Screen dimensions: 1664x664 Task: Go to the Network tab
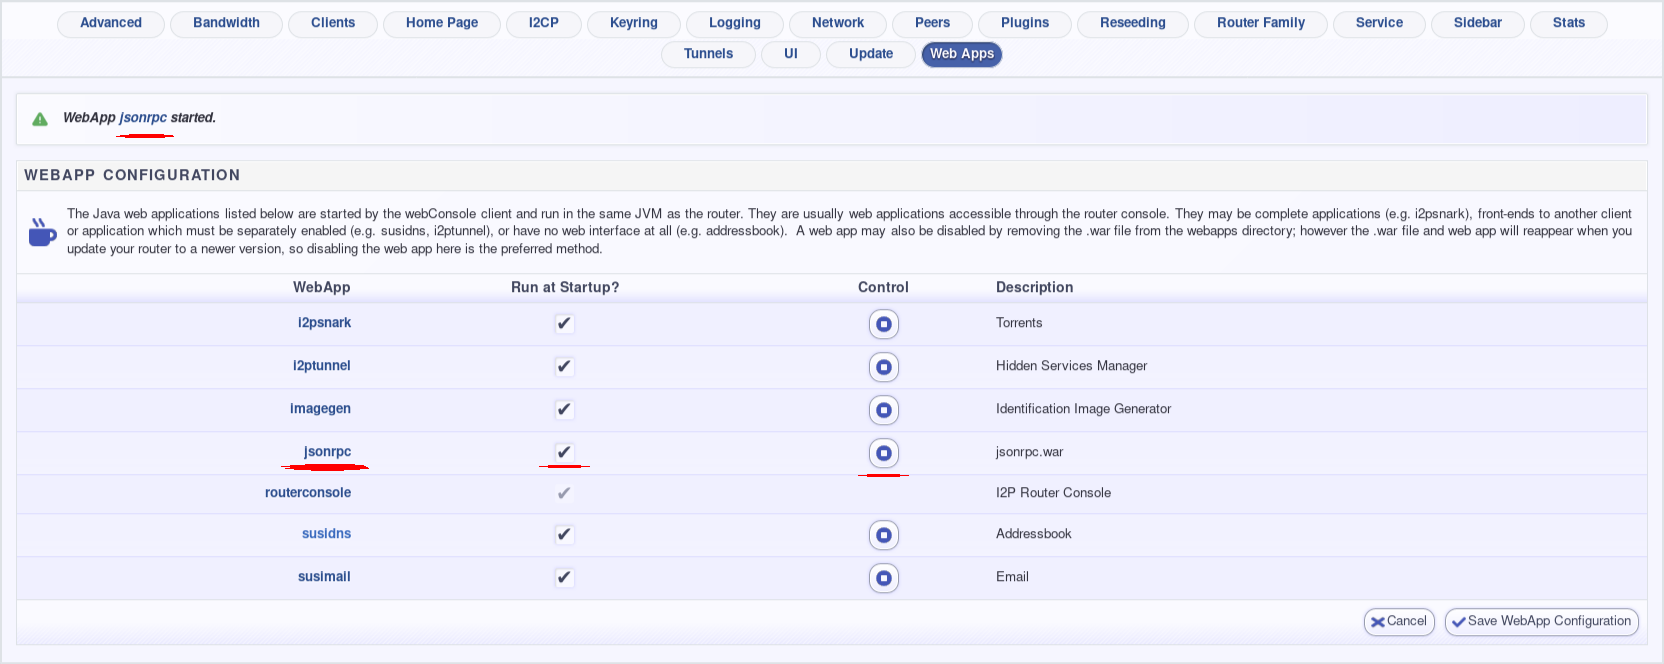[838, 23]
